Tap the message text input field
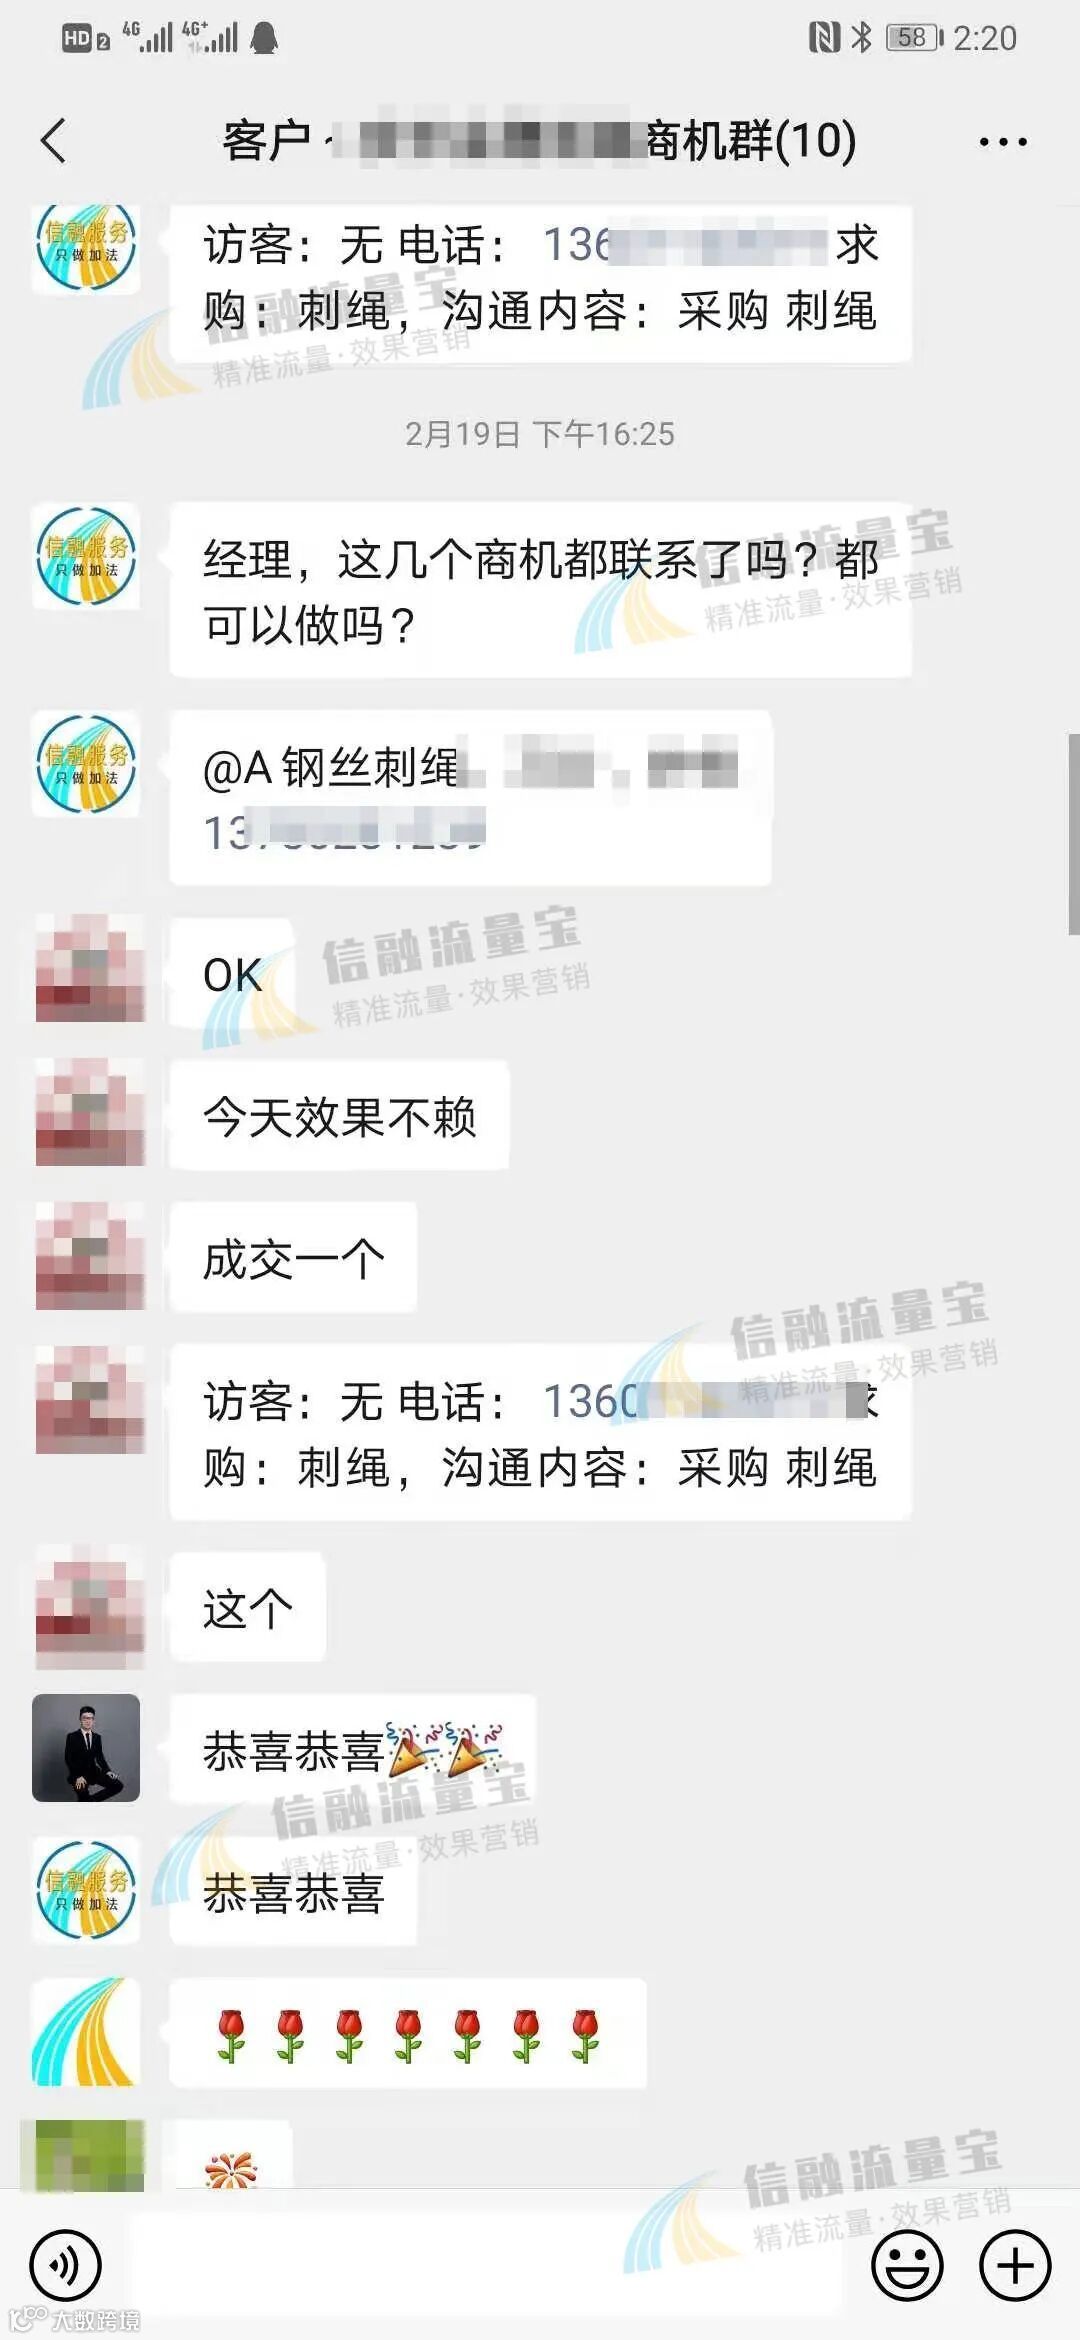The image size is (1080, 2340). [485, 2266]
